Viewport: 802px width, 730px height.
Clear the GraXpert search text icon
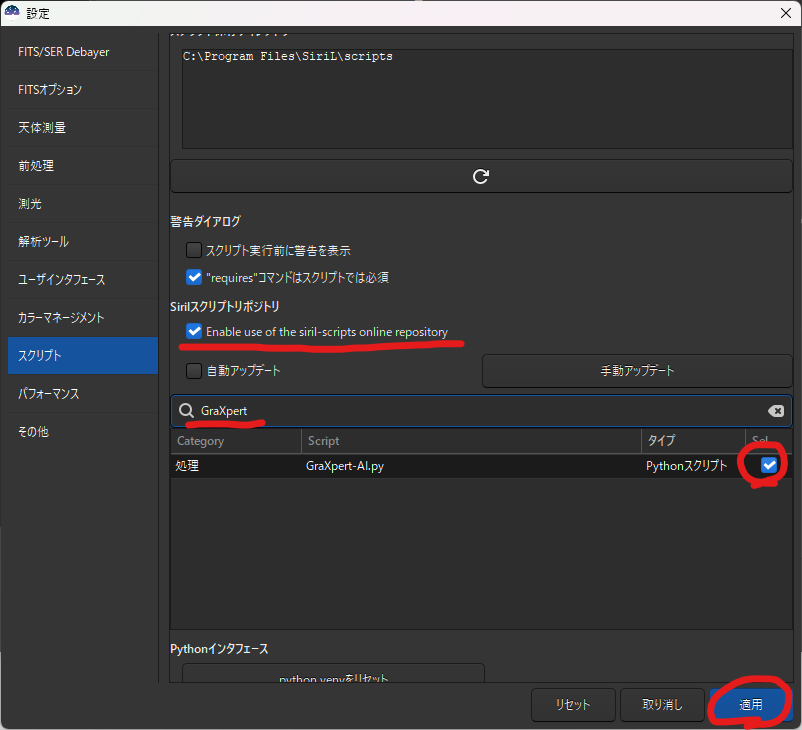(x=775, y=411)
